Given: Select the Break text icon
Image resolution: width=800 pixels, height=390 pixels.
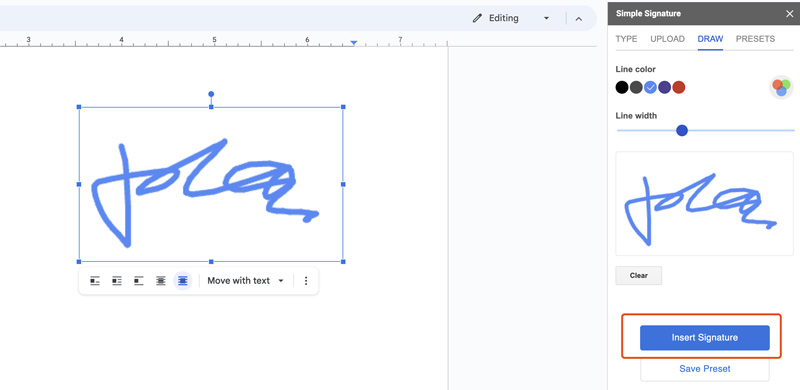Looking at the screenshot, I should 139,281.
